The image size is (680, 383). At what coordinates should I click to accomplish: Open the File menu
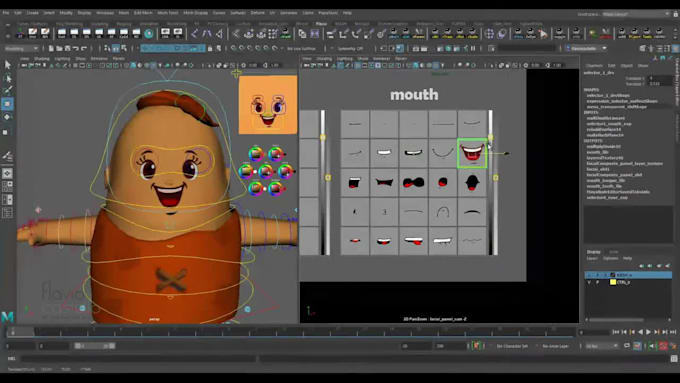point(6,13)
